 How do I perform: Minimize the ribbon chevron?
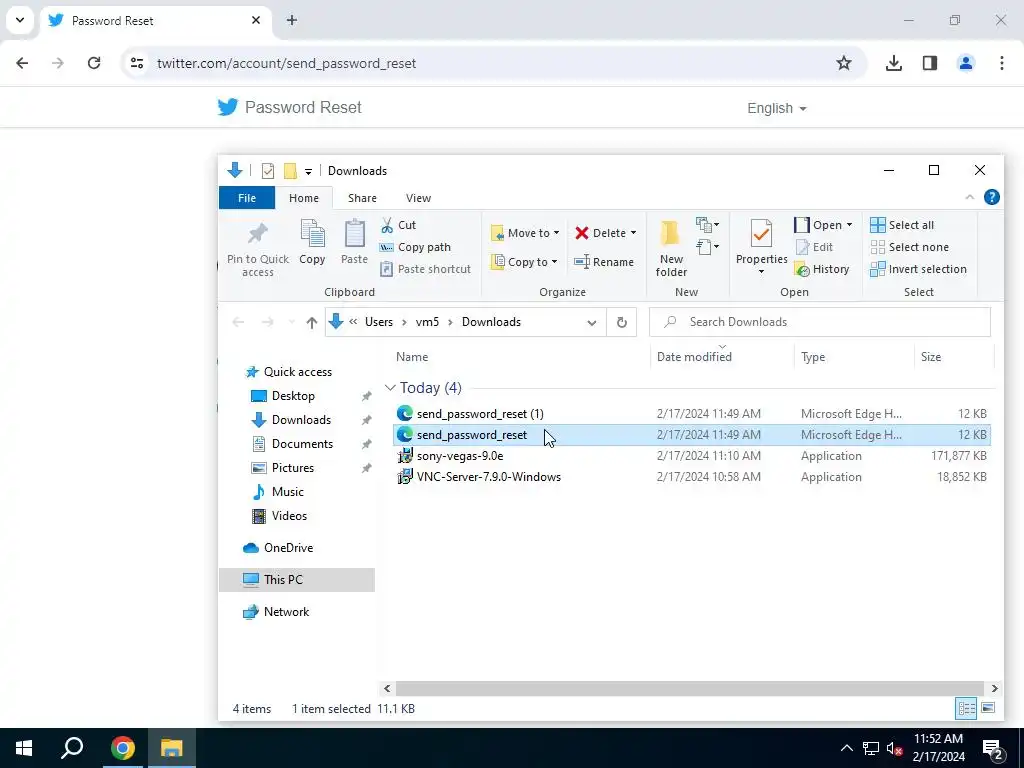[x=970, y=197]
